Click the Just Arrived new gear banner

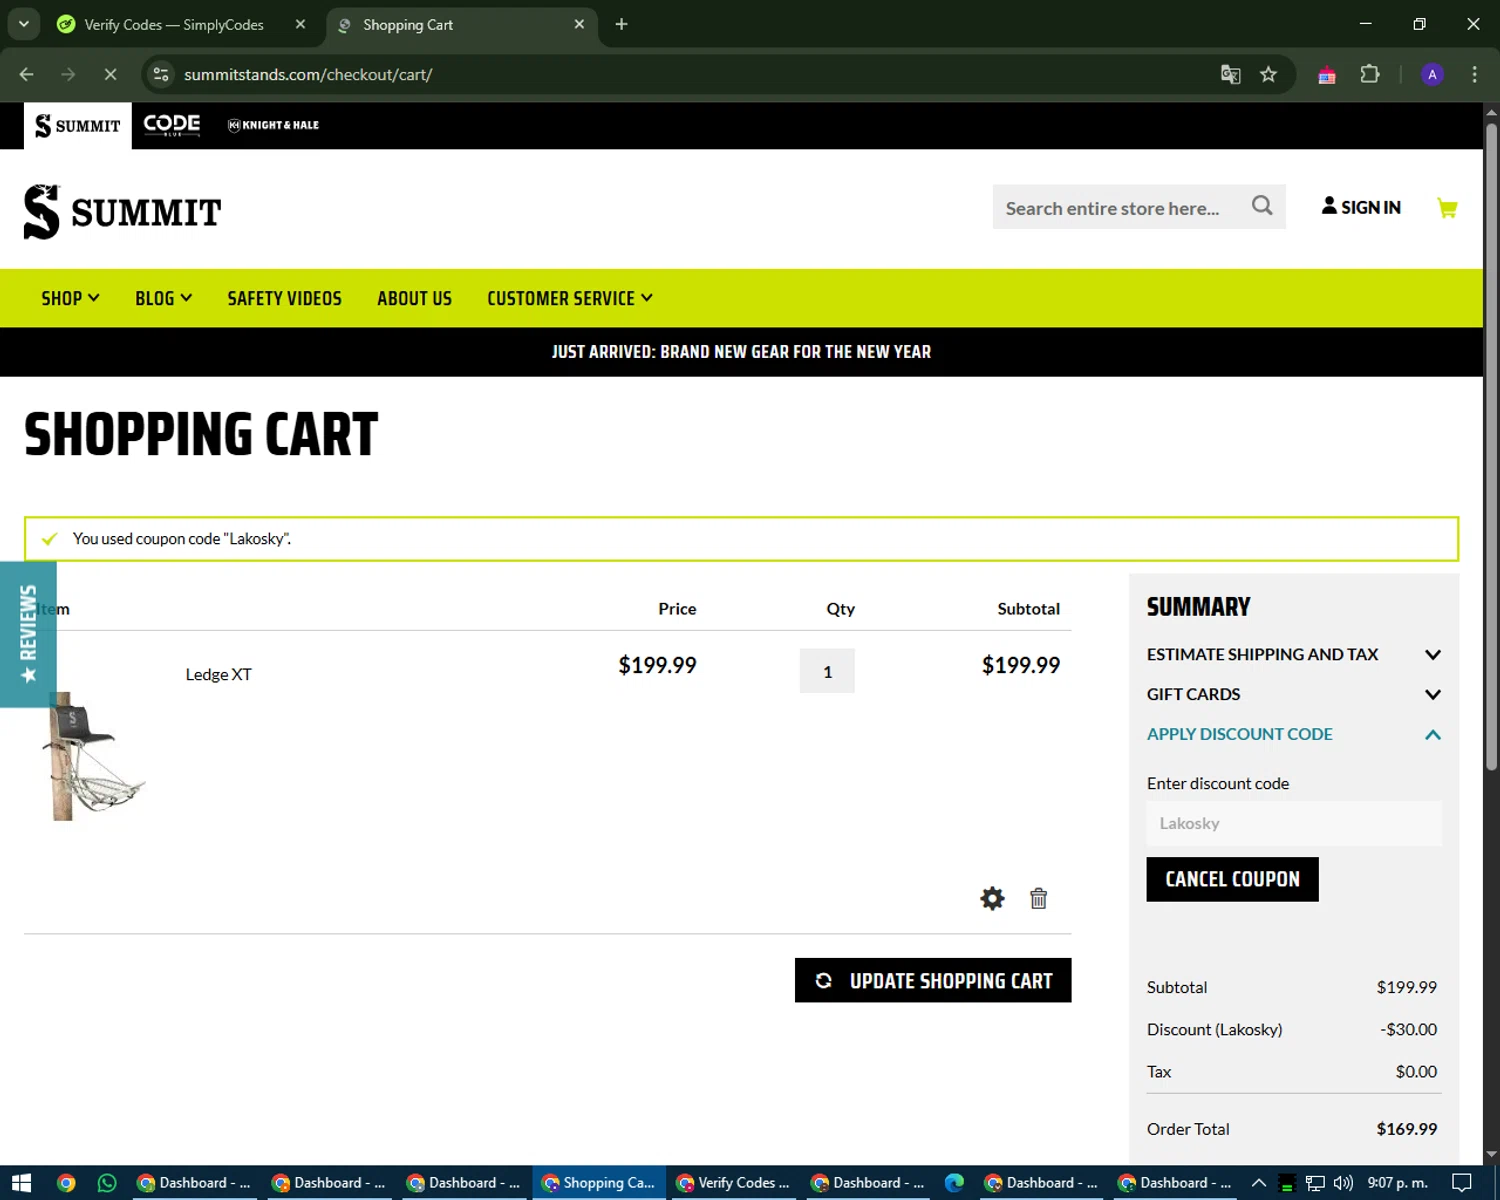(x=741, y=352)
